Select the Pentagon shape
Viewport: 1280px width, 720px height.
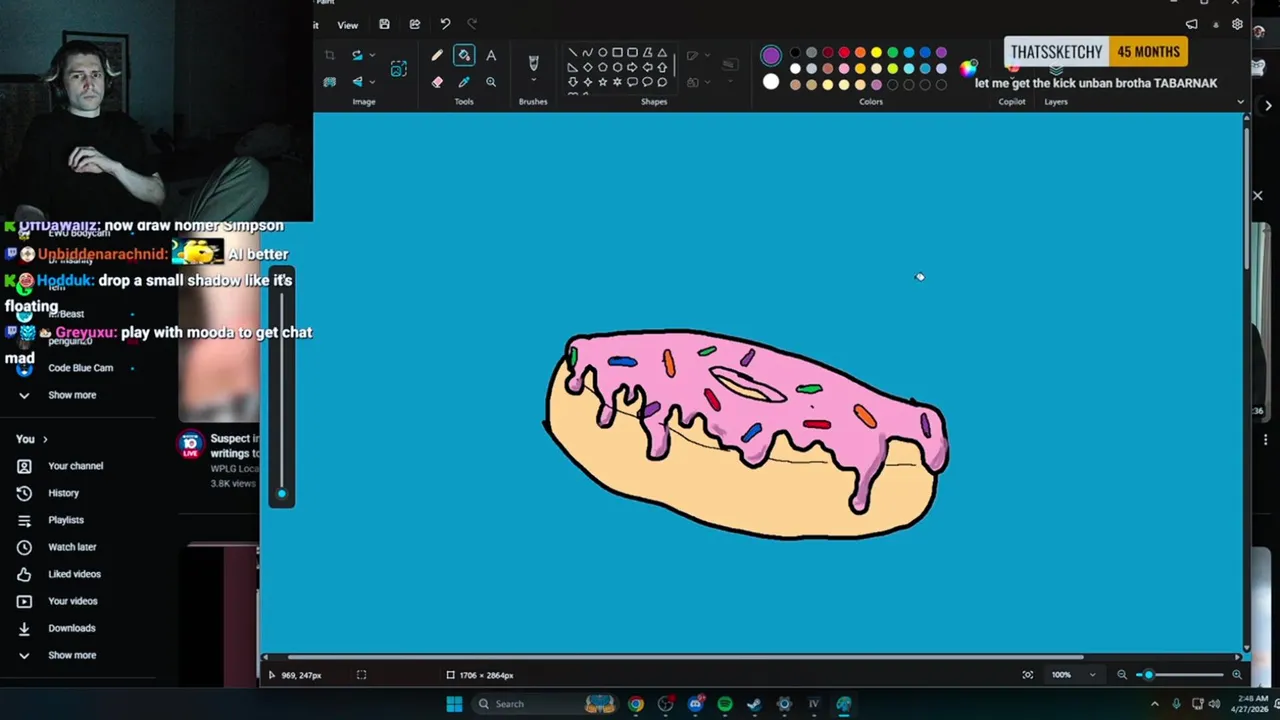tap(602, 67)
